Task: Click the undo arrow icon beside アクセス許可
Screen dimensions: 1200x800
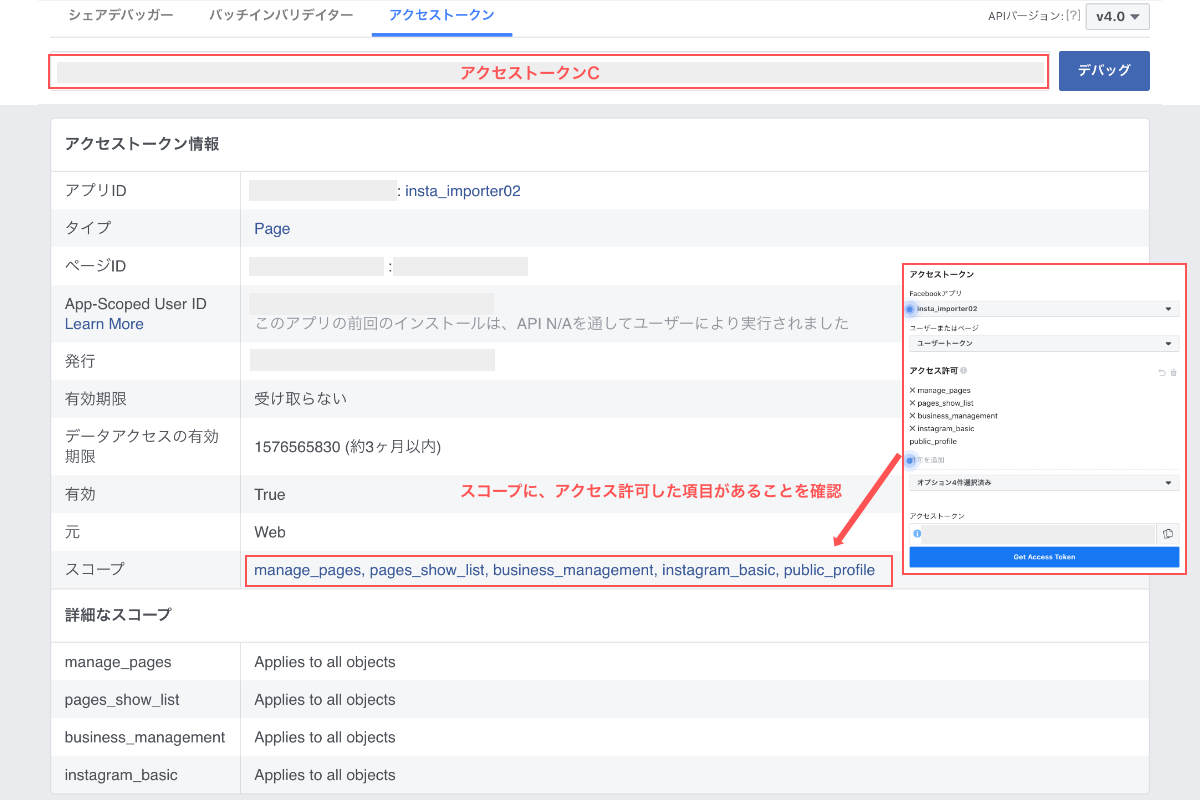Action: pyautogui.click(x=1160, y=372)
